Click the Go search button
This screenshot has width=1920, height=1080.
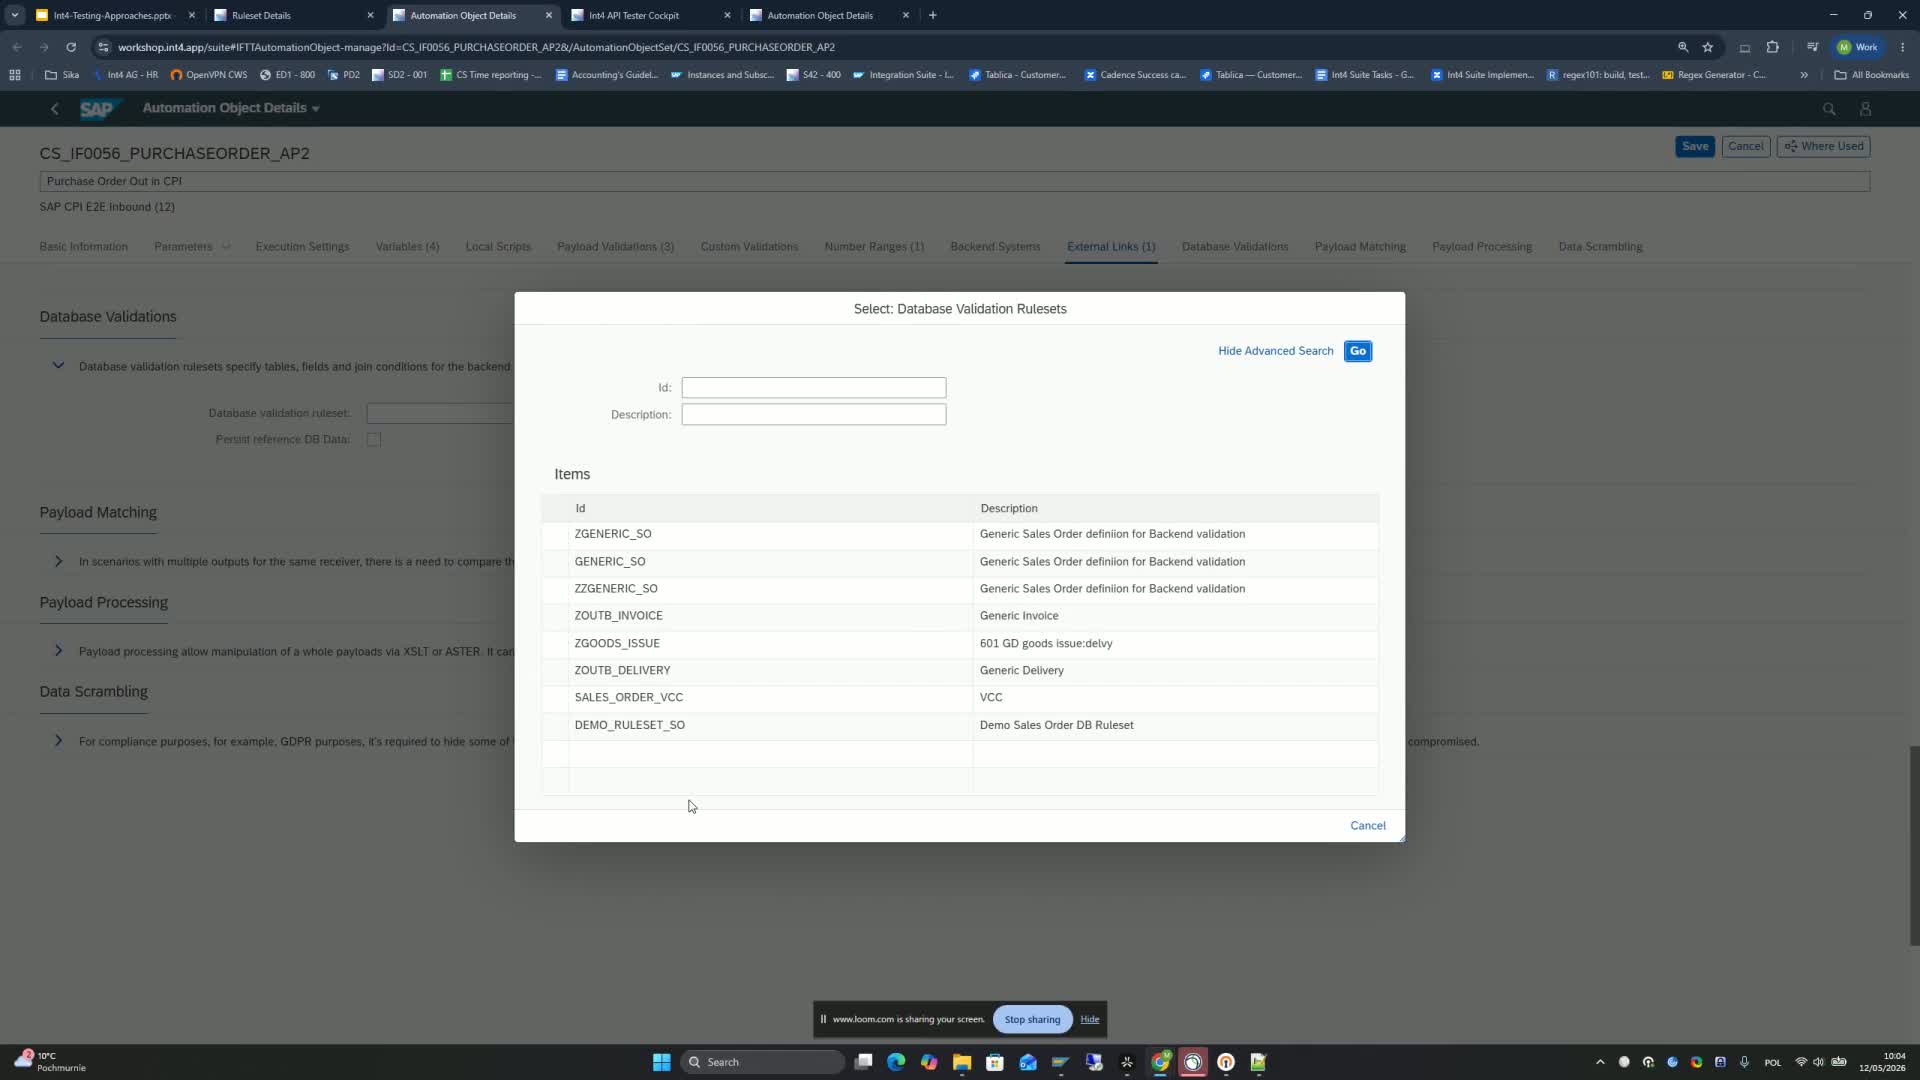1357,351
